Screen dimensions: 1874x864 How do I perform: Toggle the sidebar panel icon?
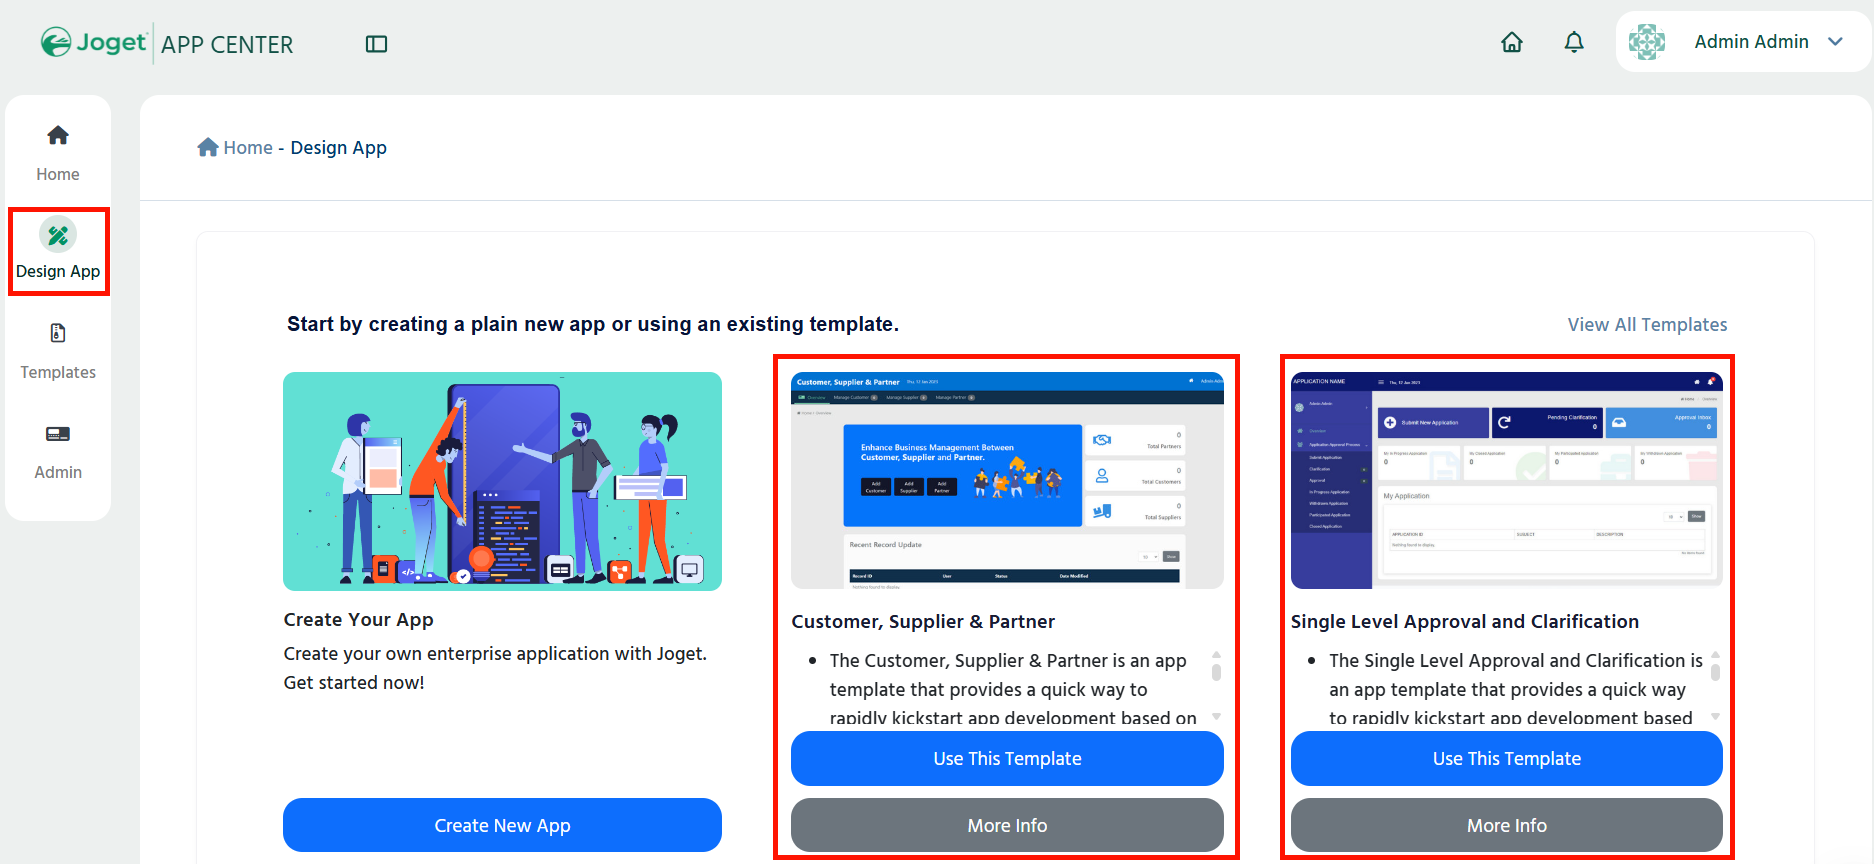pyautogui.click(x=376, y=44)
